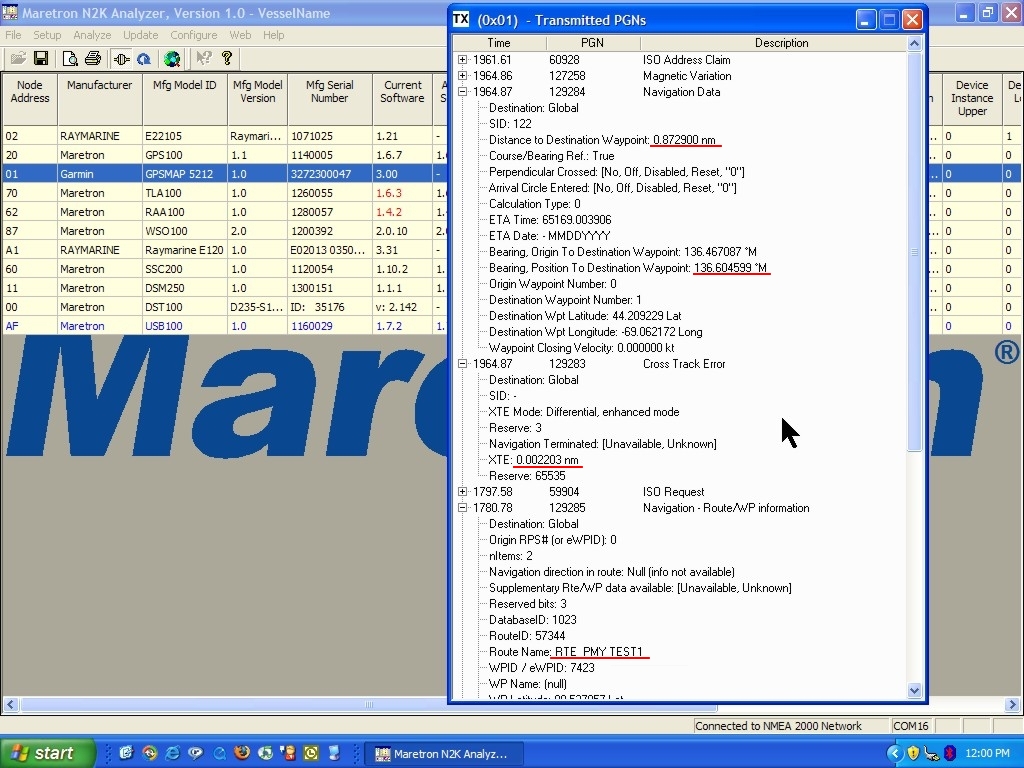Expand the 60928 ISO Address Claim row
The height and width of the screenshot is (768, 1024).
(462, 59)
